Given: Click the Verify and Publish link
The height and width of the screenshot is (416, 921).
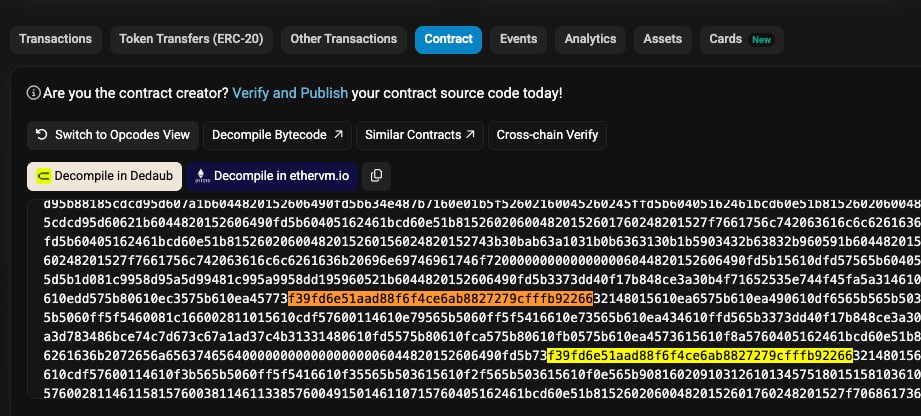Looking at the screenshot, I should [x=290, y=93].
